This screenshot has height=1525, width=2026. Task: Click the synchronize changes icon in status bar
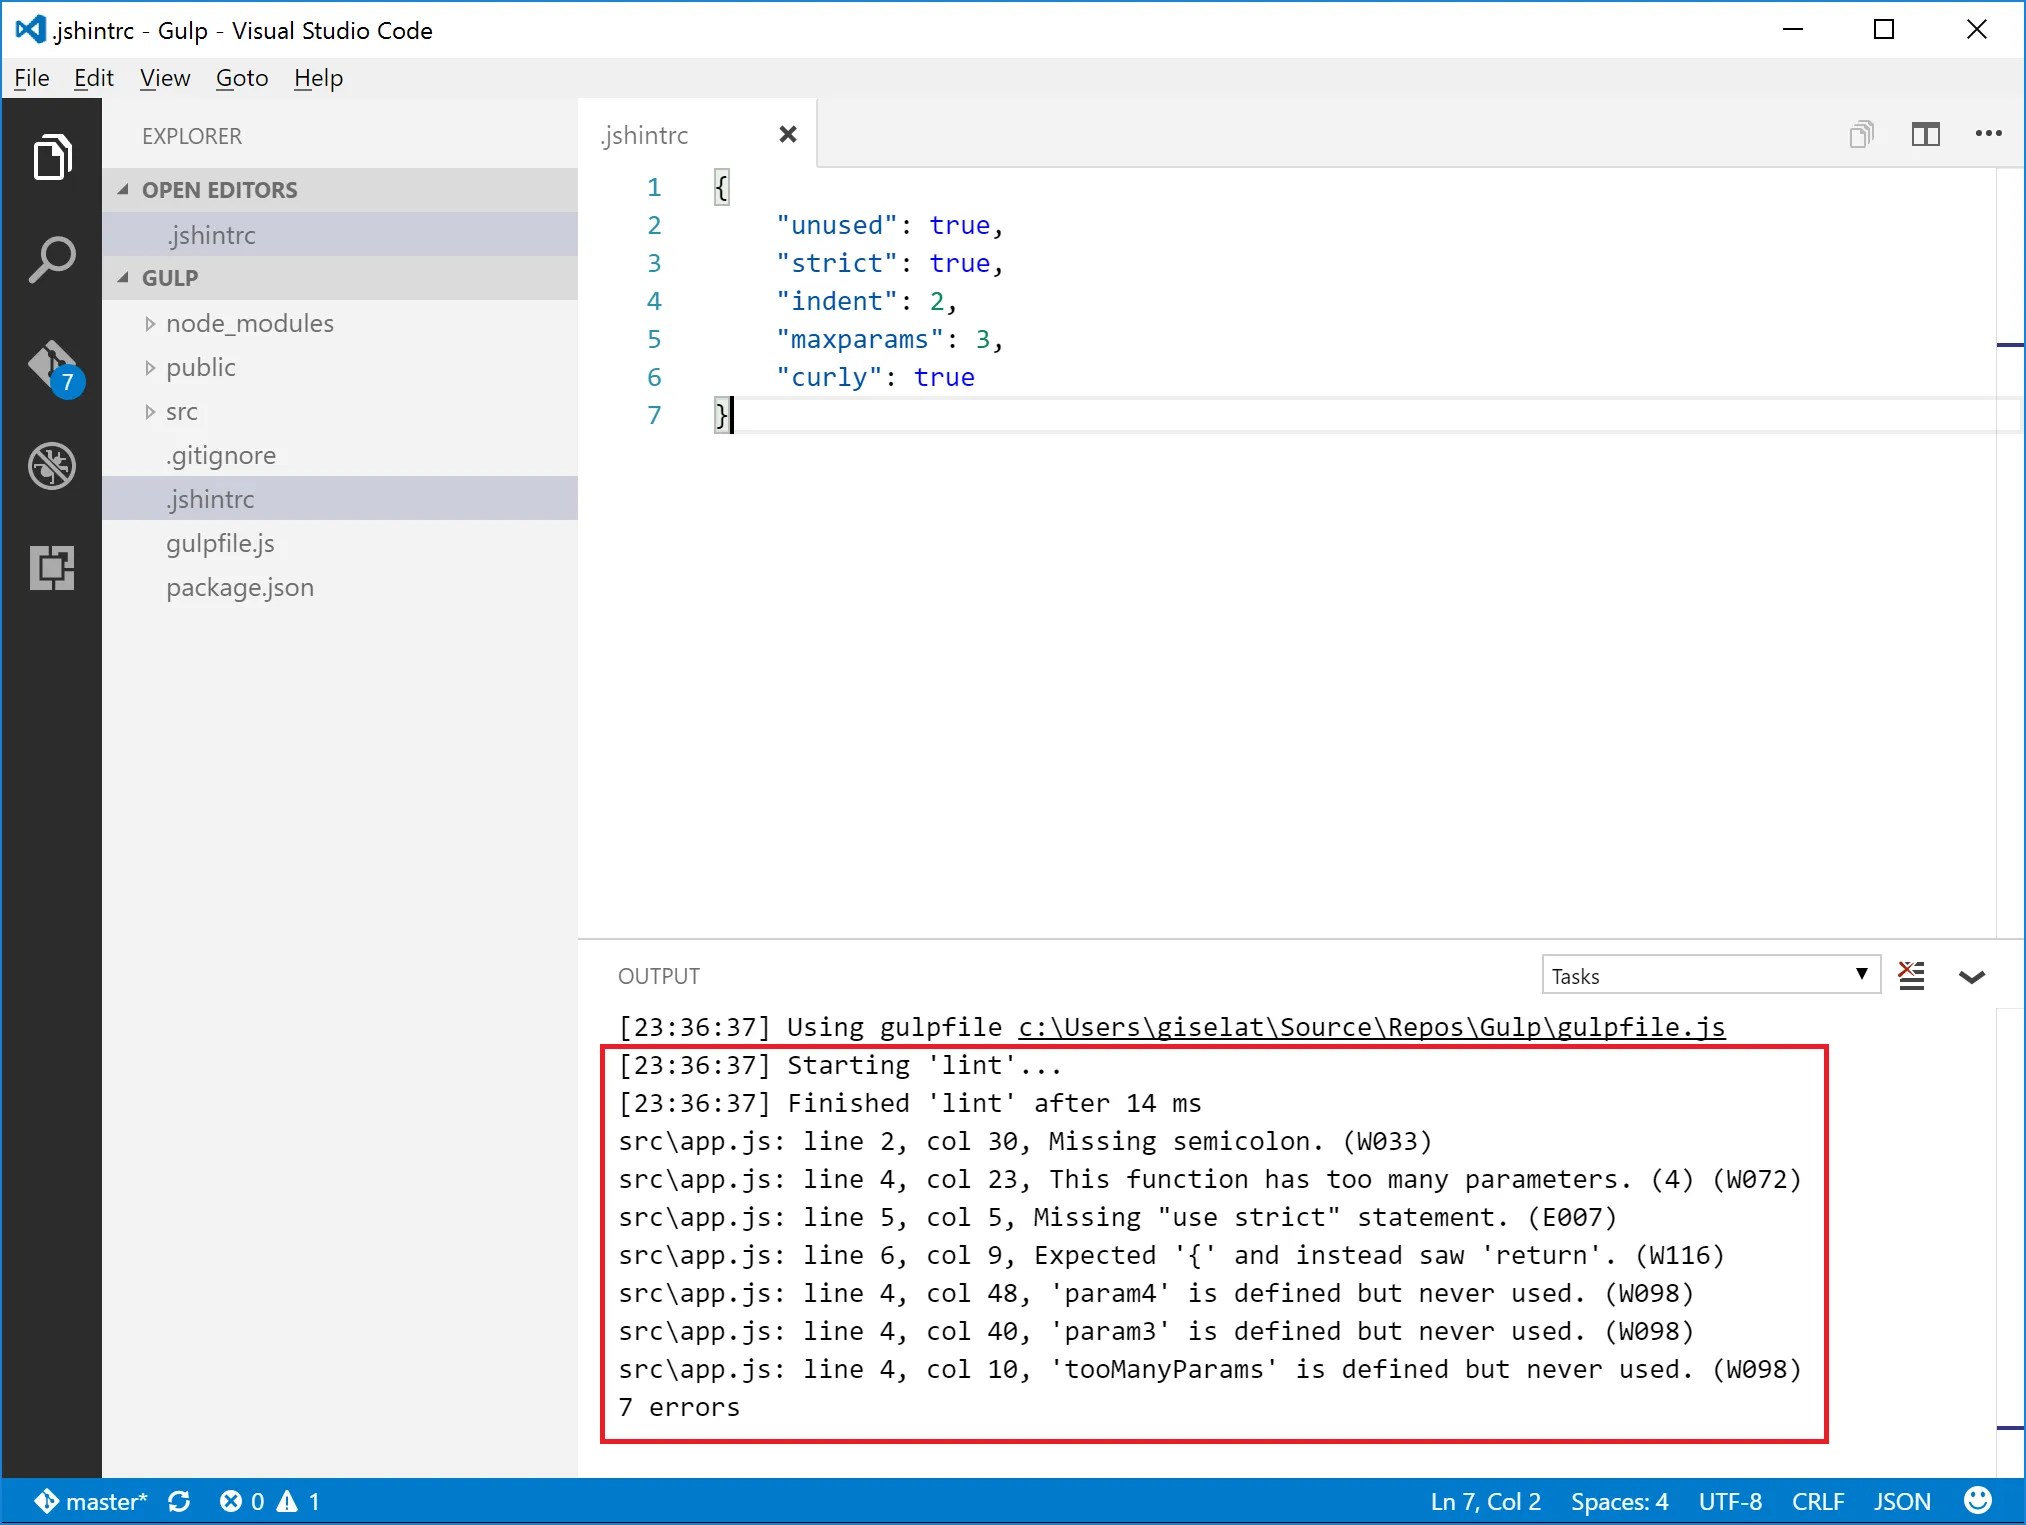pyautogui.click(x=180, y=1501)
